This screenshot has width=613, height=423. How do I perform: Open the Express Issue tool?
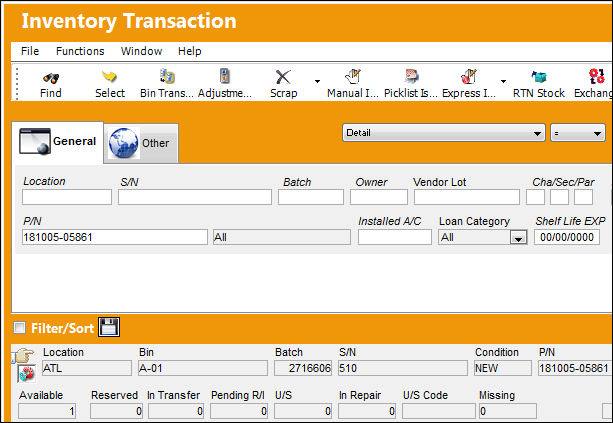click(x=469, y=76)
